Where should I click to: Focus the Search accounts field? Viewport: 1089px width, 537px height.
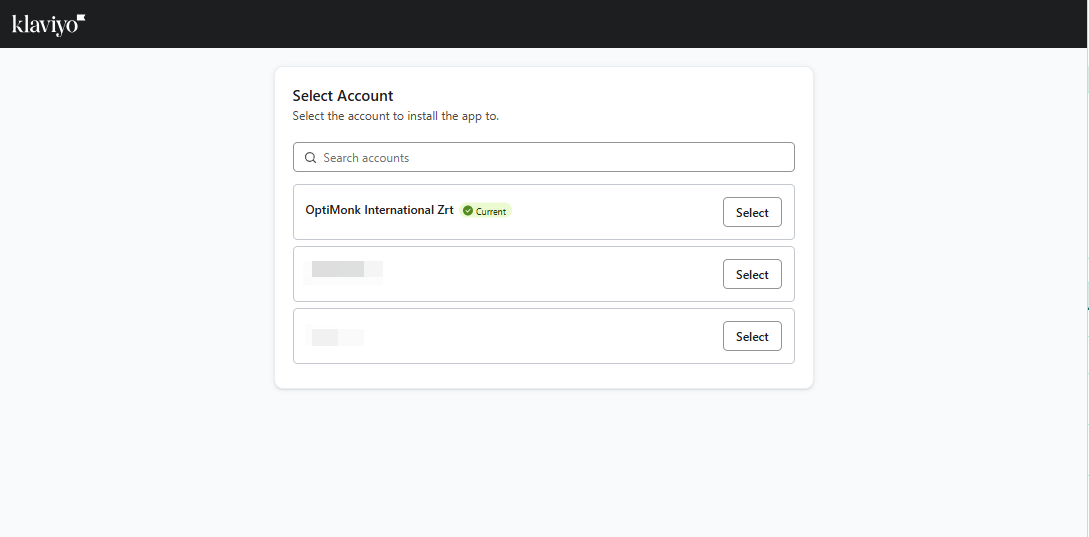(544, 157)
